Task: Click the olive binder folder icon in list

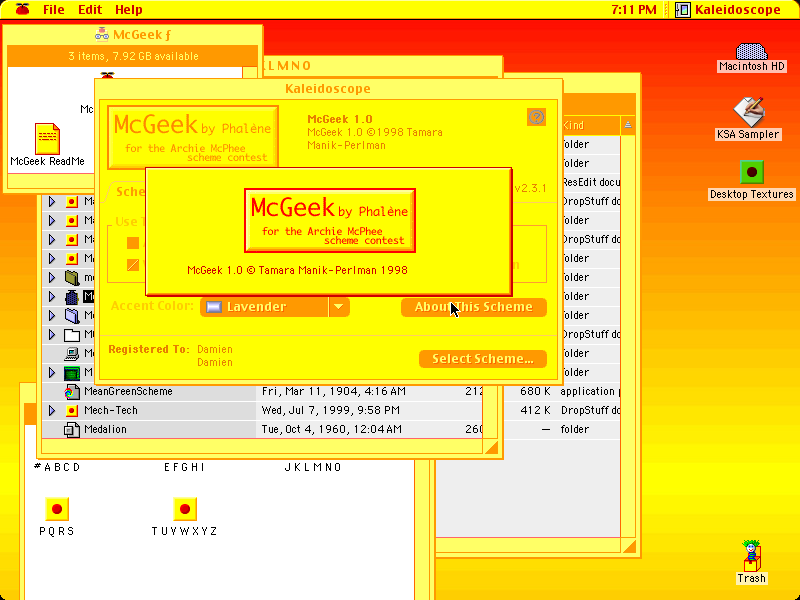Action: click(x=72, y=278)
